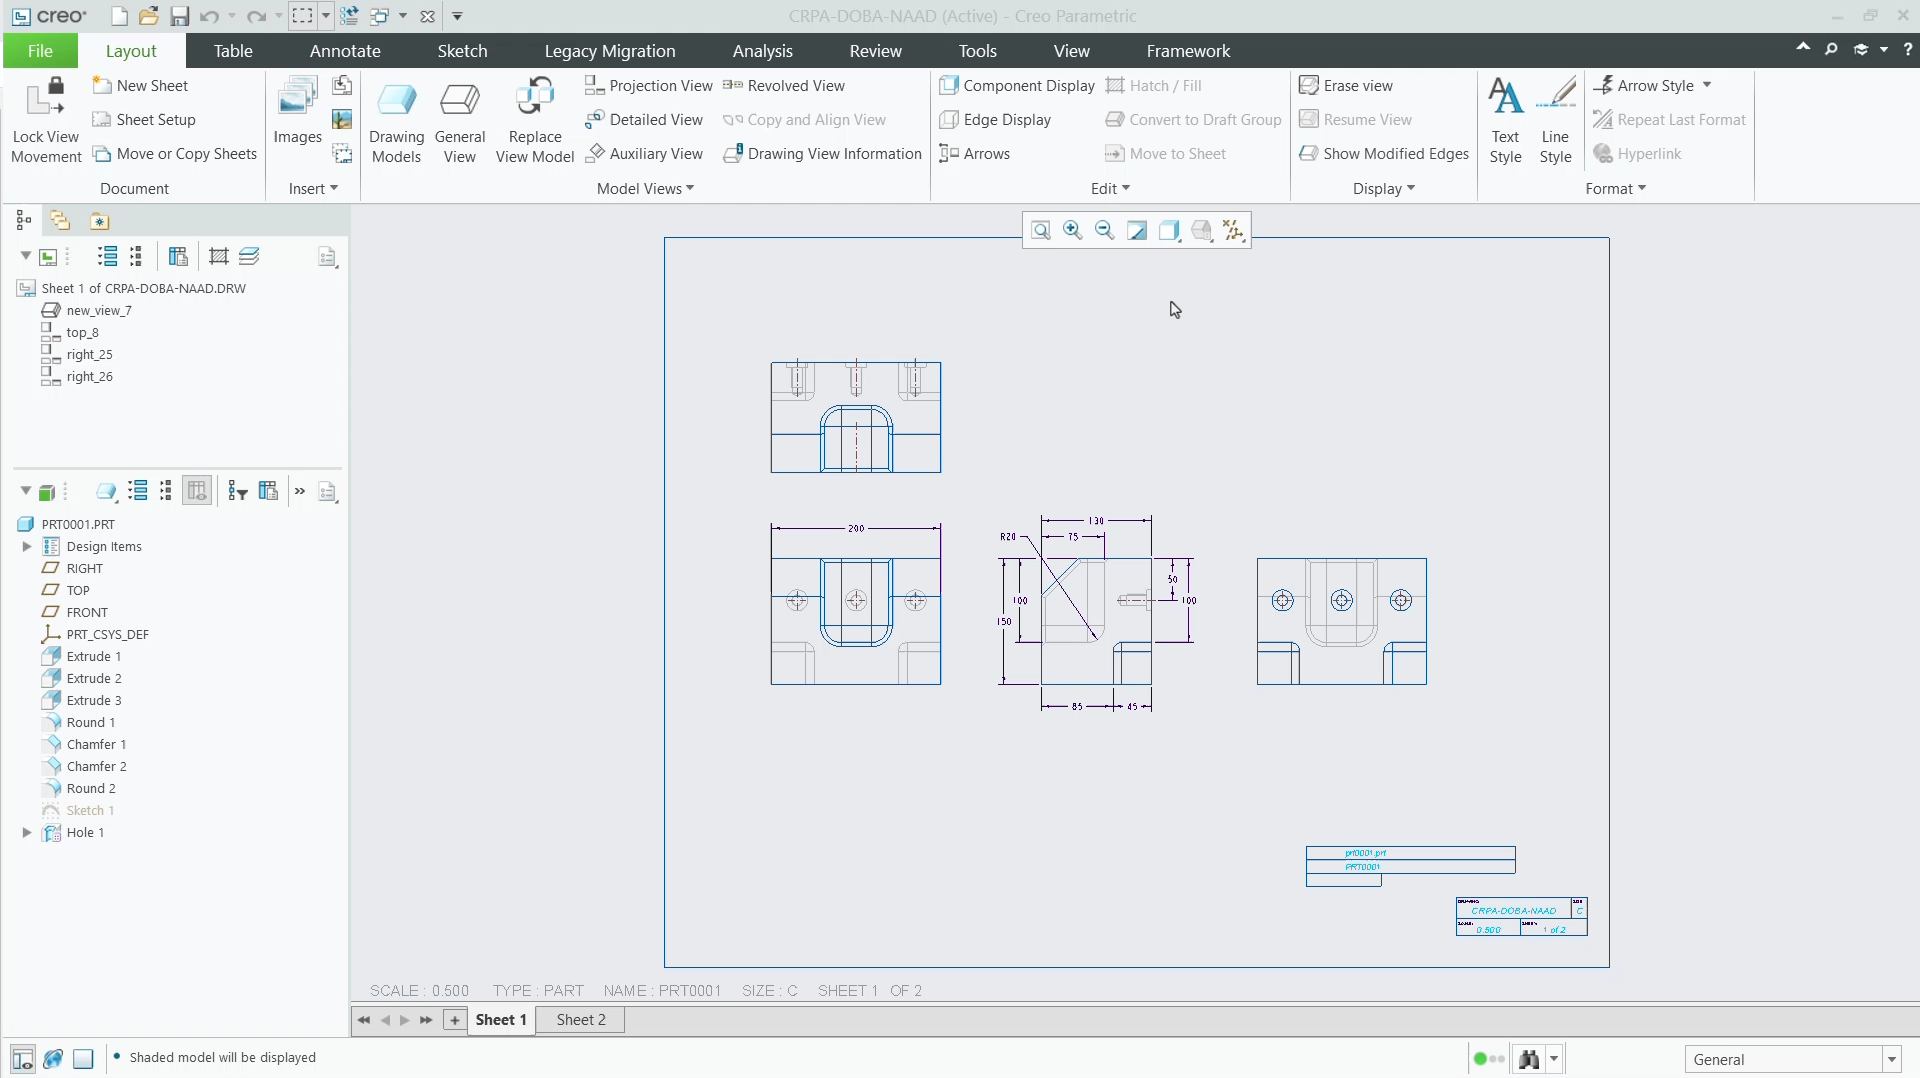The width and height of the screenshot is (1920, 1078).
Task: Click the command search magnifier icon
Action: (1831, 49)
